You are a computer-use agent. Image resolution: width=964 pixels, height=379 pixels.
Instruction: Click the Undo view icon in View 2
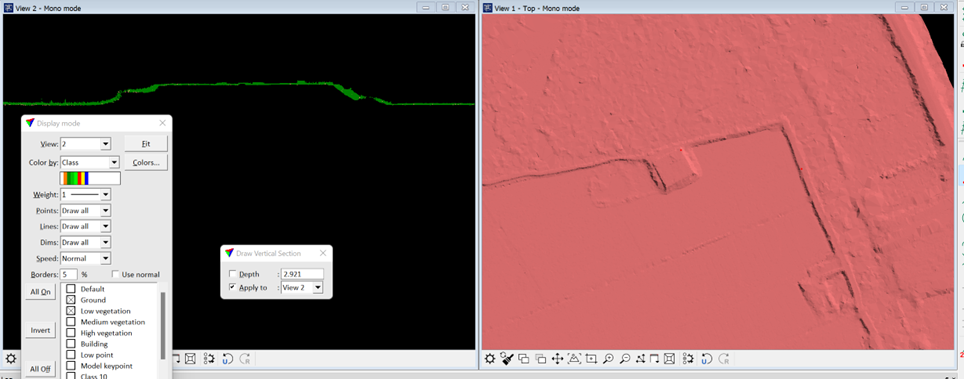click(x=227, y=359)
